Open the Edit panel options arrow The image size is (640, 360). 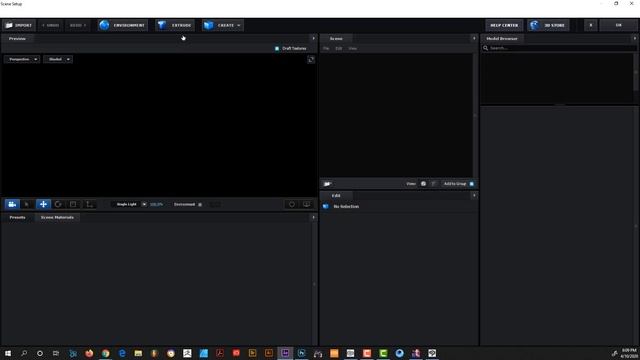474,196
